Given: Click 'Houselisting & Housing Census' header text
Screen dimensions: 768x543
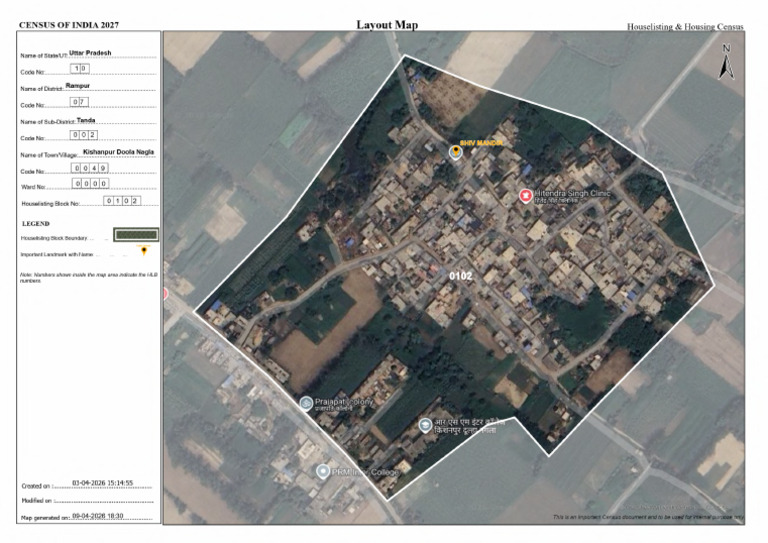Looking at the screenshot, I should (x=685, y=26).
